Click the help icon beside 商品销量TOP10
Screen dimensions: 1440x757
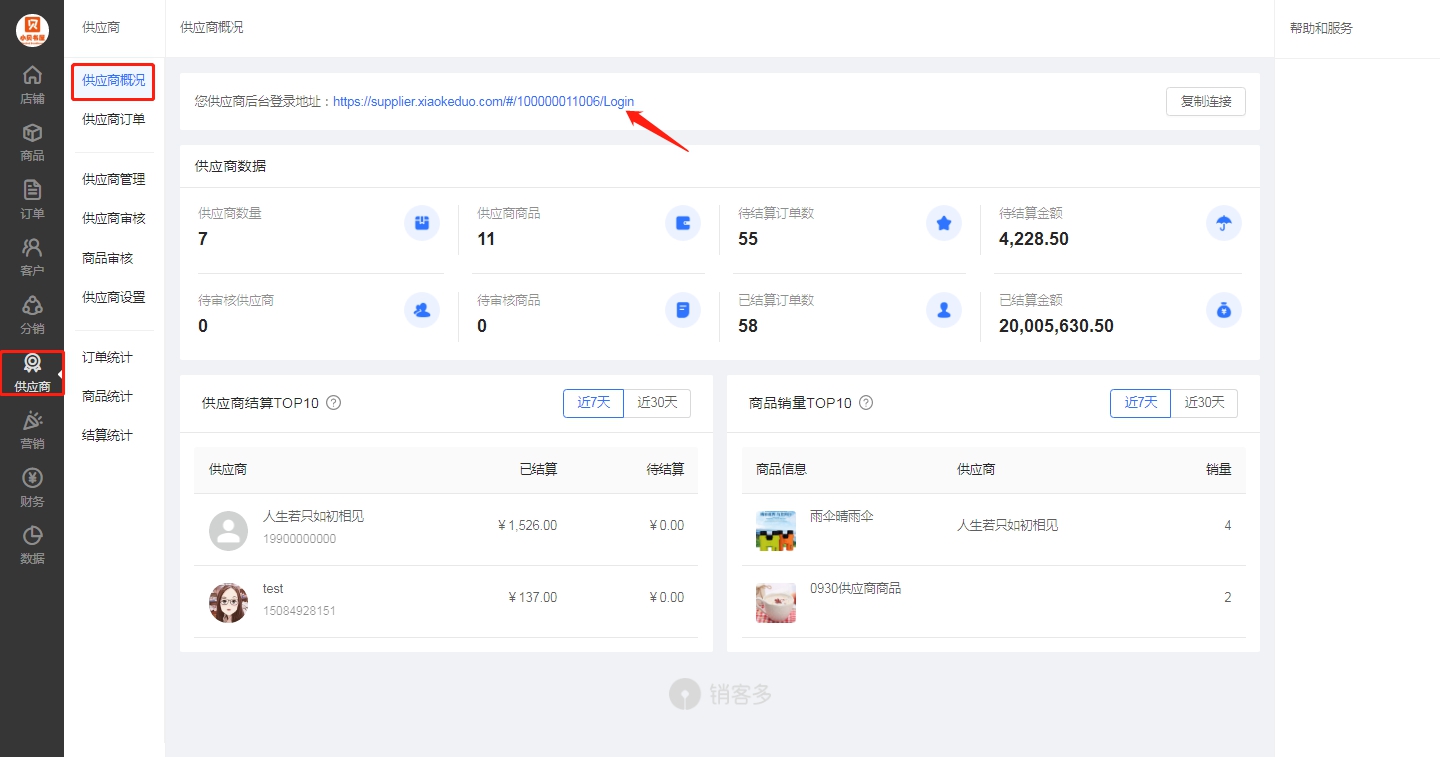[x=866, y=403]
